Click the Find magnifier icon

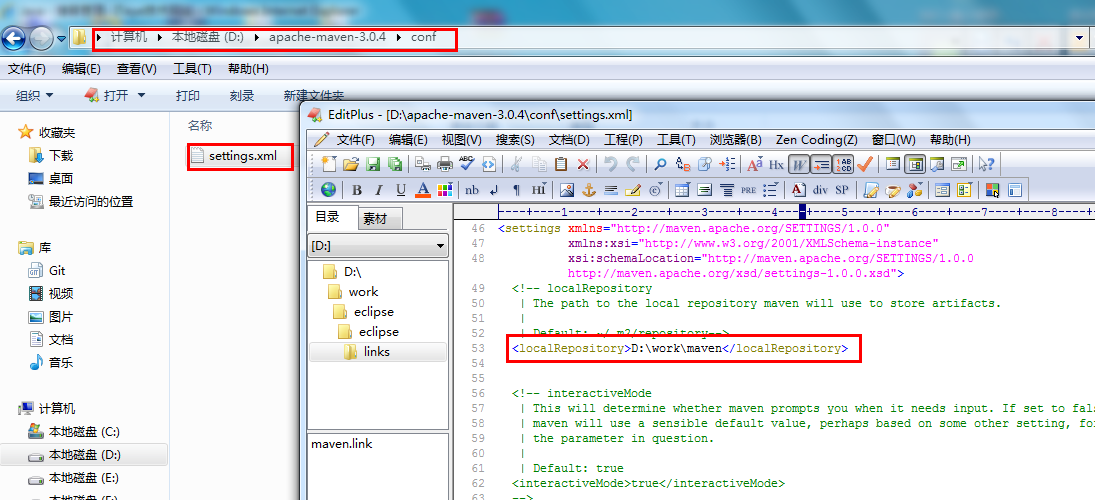[660, 164]
